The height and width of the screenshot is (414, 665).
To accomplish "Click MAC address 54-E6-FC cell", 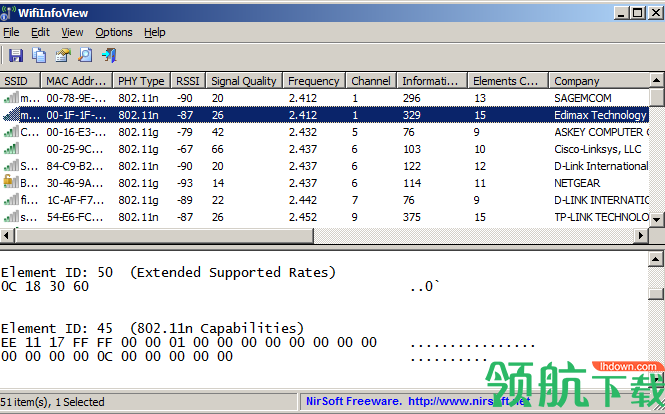I will point(75,217).
